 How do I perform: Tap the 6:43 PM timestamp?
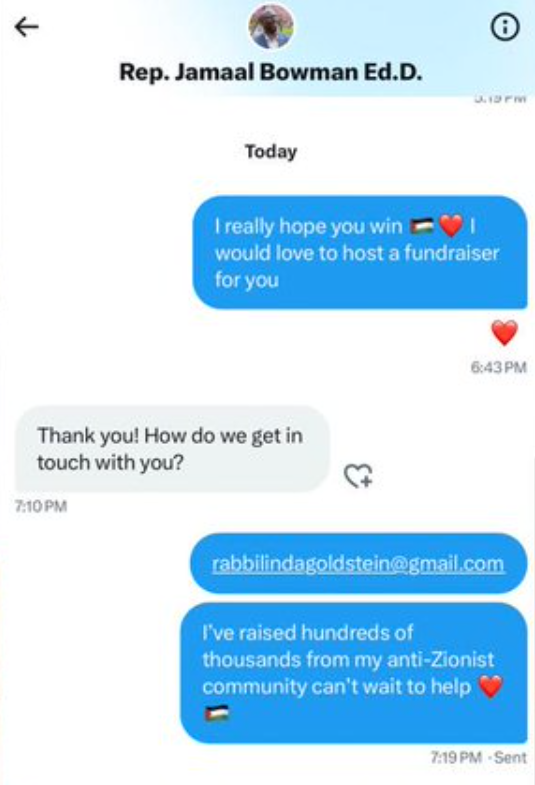tap(498, 367)
